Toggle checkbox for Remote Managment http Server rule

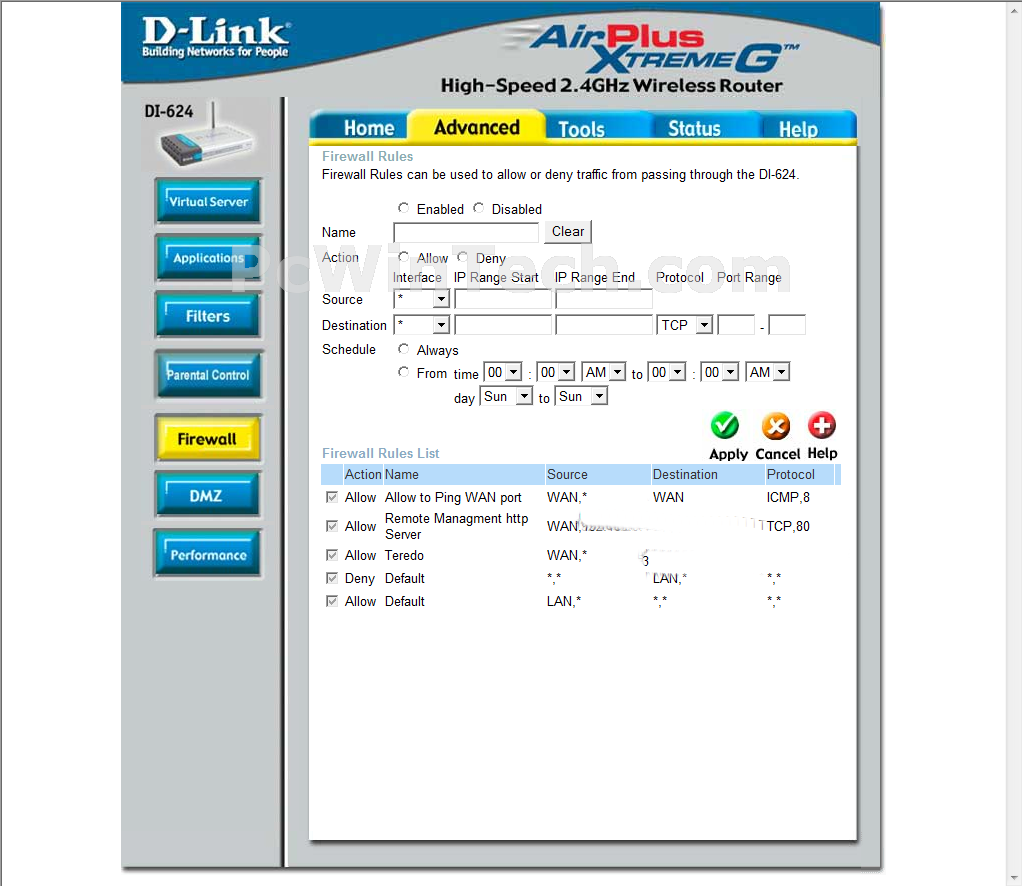tap(332, 525)
